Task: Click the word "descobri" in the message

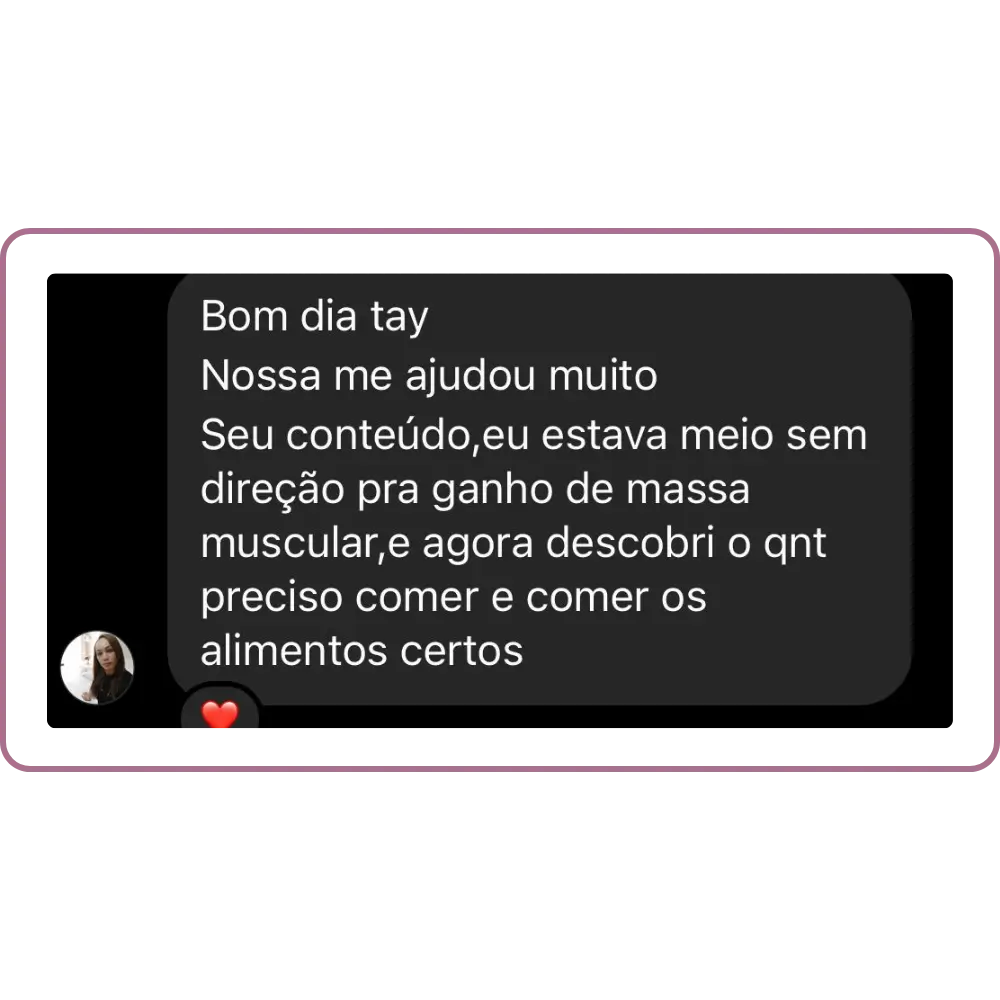Action: pos(630,543)
